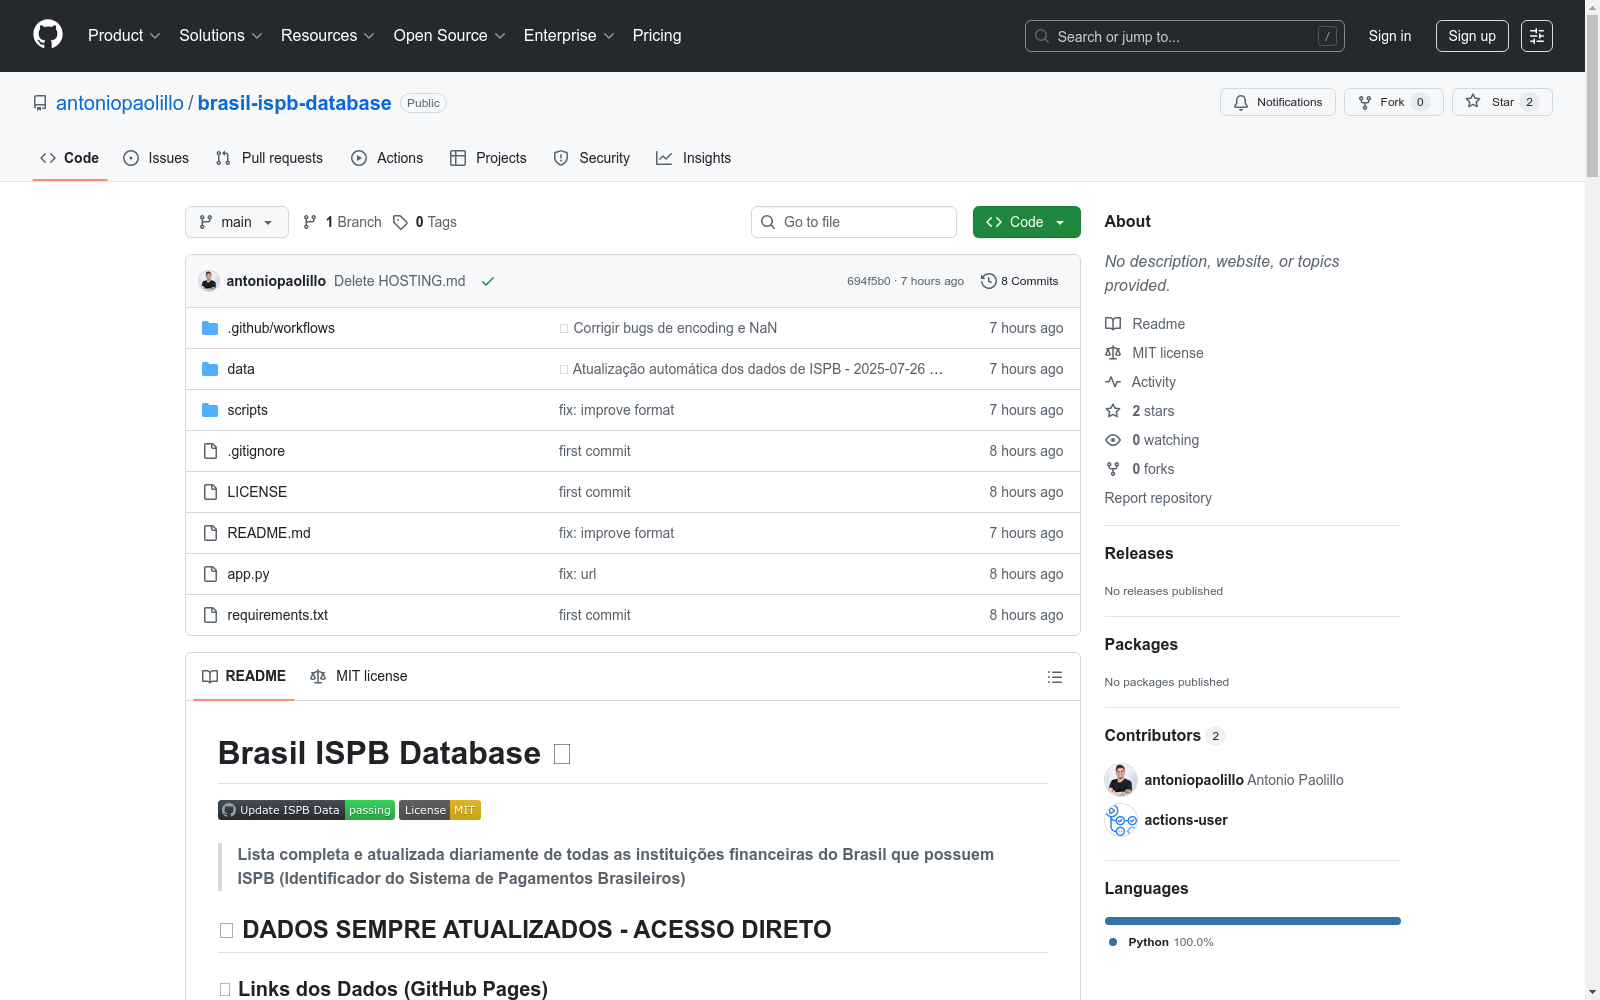
Task: Click the green check commit status icon
Action: click(x=488, y=281)
